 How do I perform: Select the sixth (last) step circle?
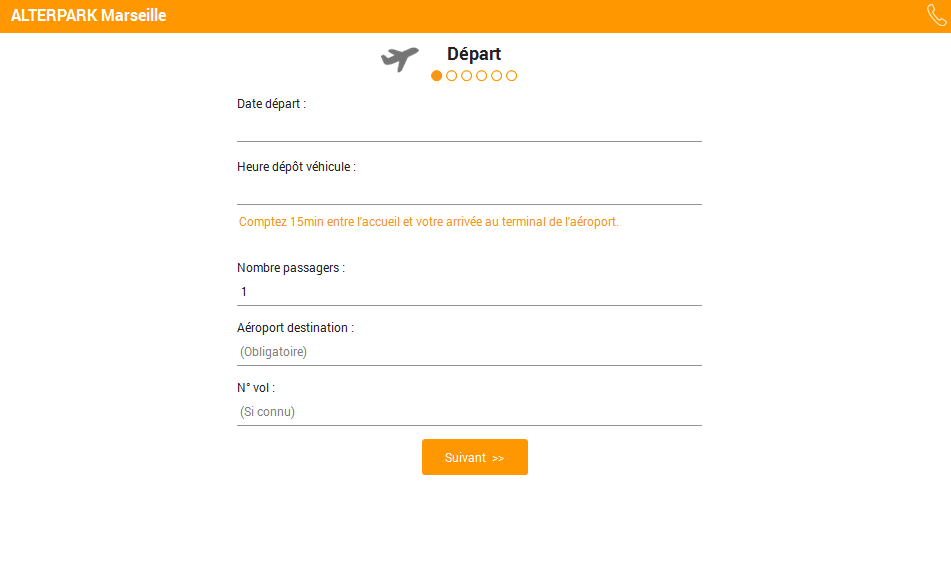pos(512,76)
